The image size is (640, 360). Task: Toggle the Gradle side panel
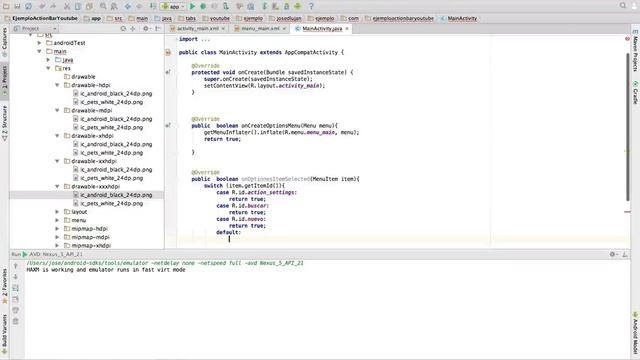click(x=635, y=92)
